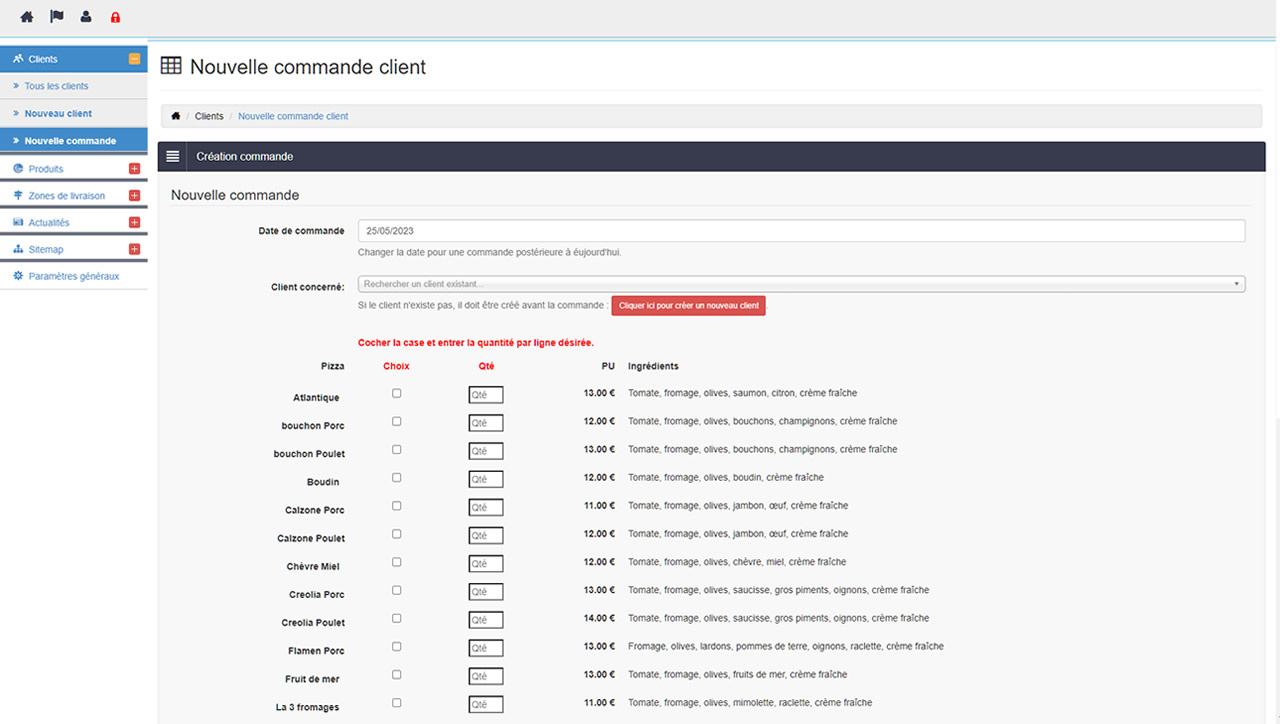Click the gear icon for Paramètres généraux
The image size is (1280, 724).
coord(18,276)
